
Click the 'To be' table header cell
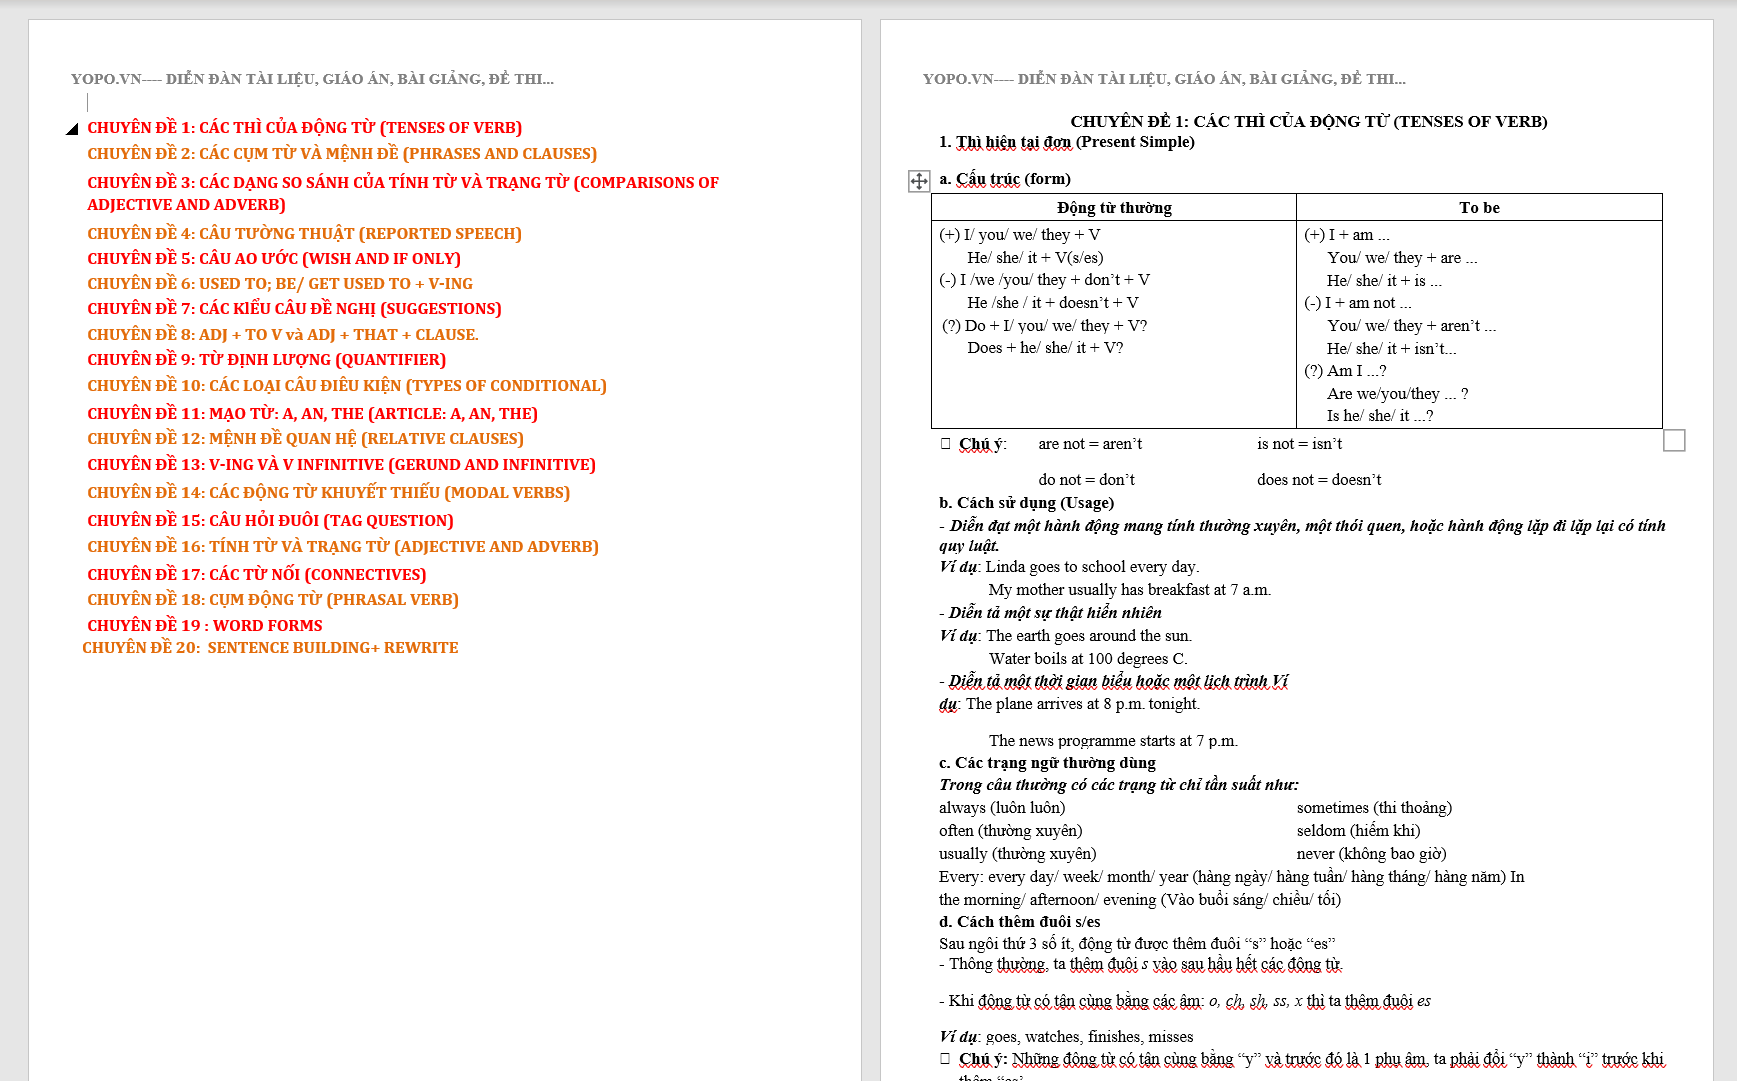tap(1478, 208)
